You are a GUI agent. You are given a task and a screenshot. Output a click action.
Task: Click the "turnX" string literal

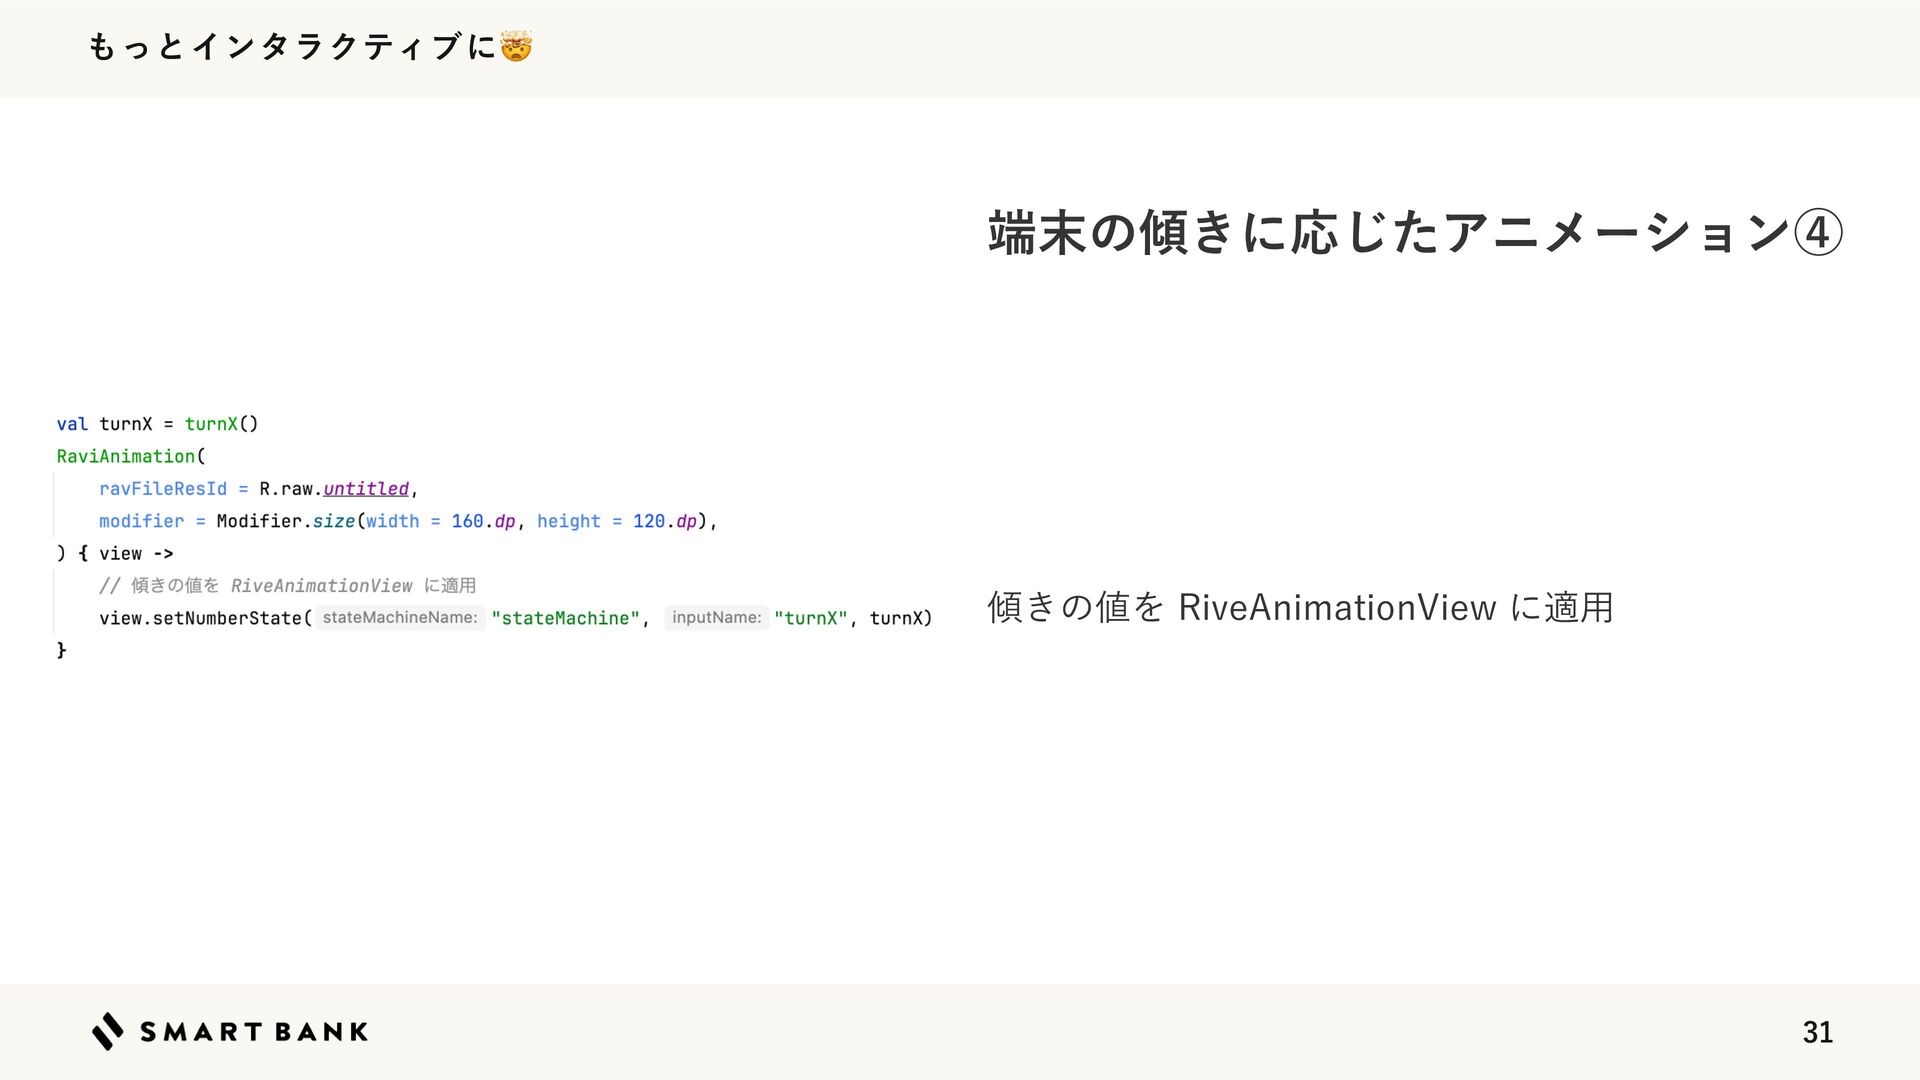click(x=811, y=618)
